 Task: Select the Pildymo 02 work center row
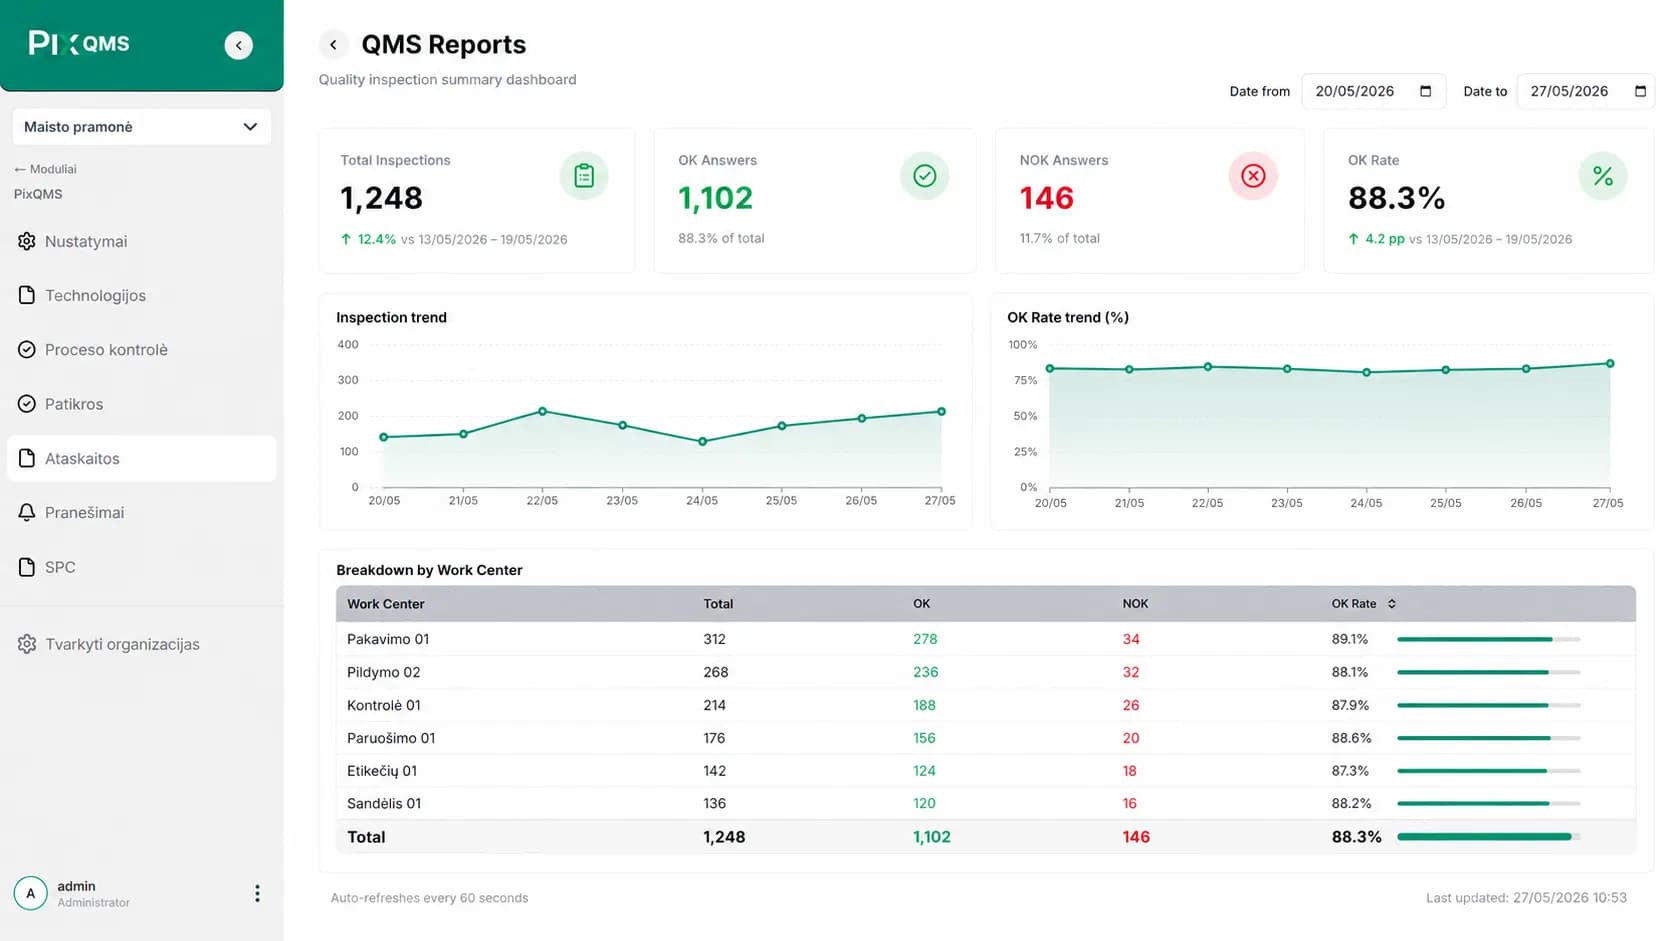[986, 672]
